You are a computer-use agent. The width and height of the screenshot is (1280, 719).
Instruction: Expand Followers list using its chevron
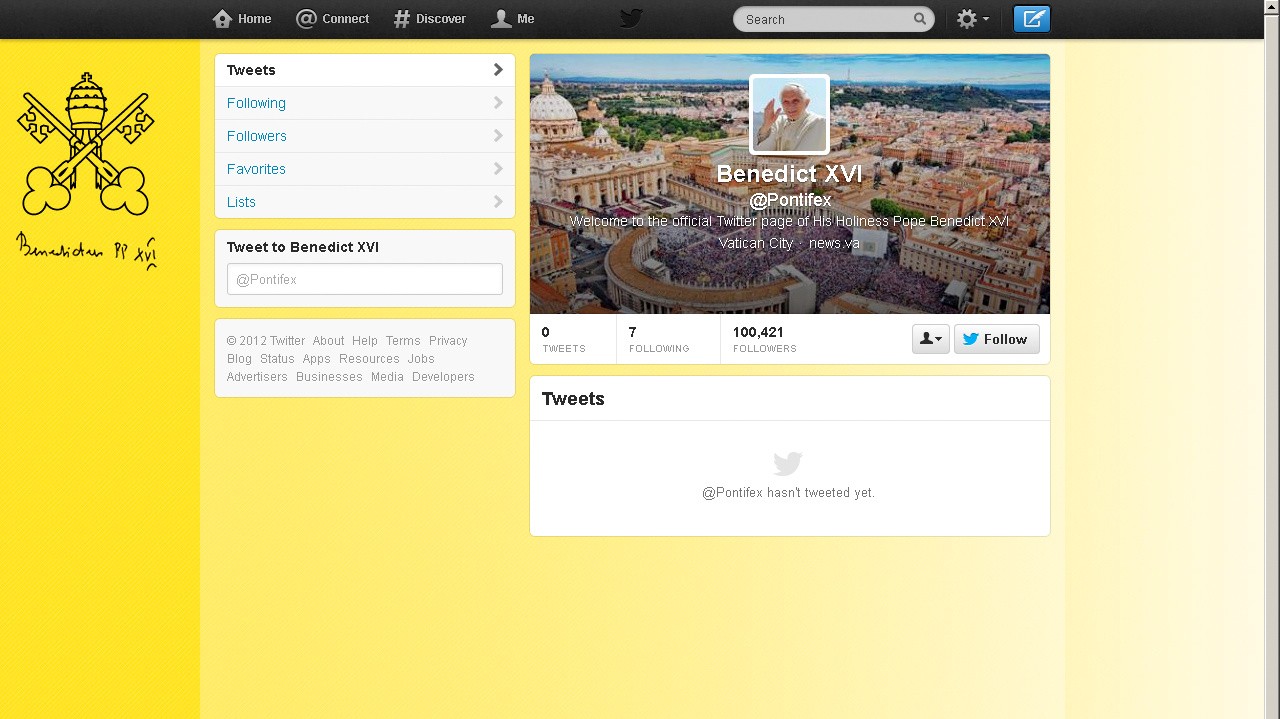[x=498, y=136]
